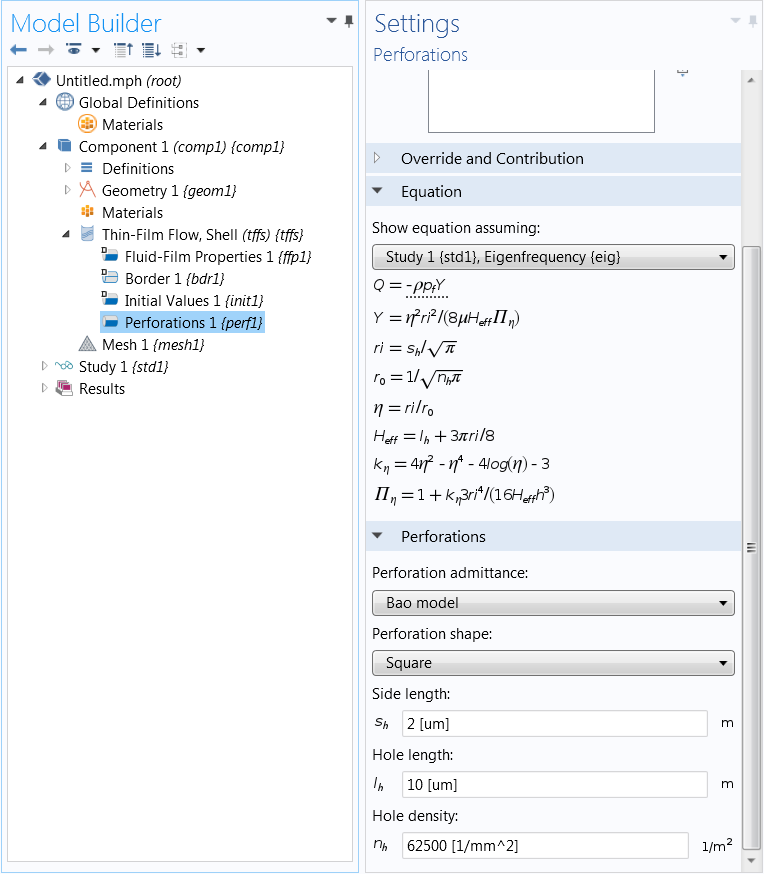Collapse the Thin-Film Flow, Shell node

[x=66, y=235]
